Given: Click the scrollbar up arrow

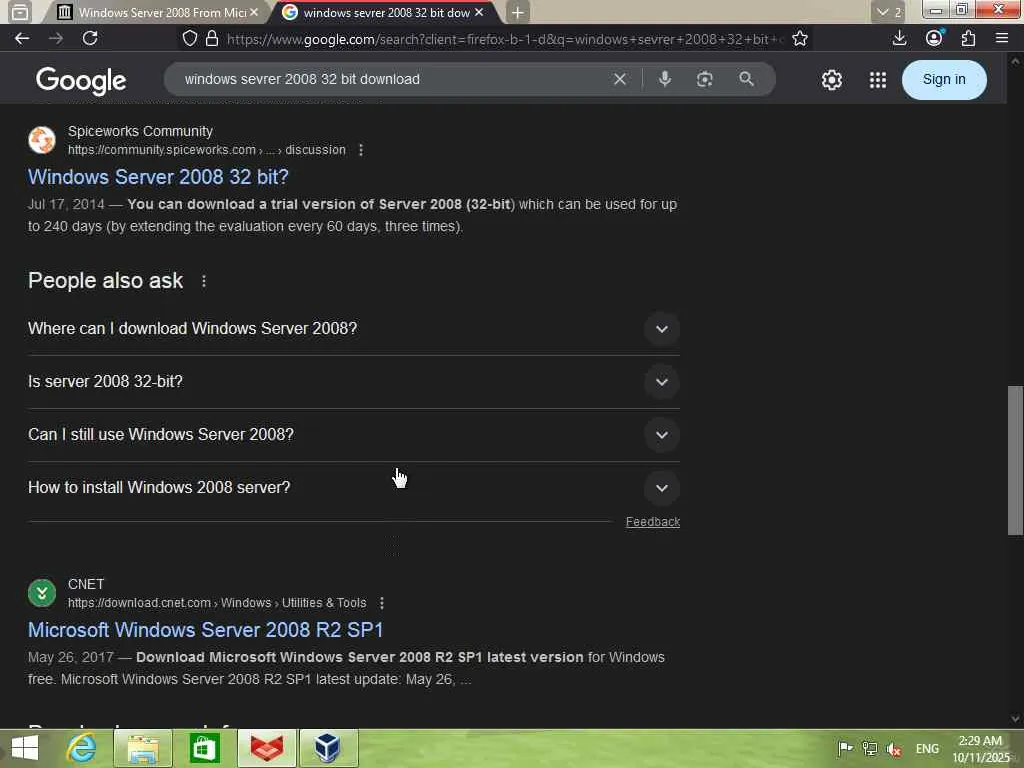Looking at the screenshot, I should tap(1015, 61).
